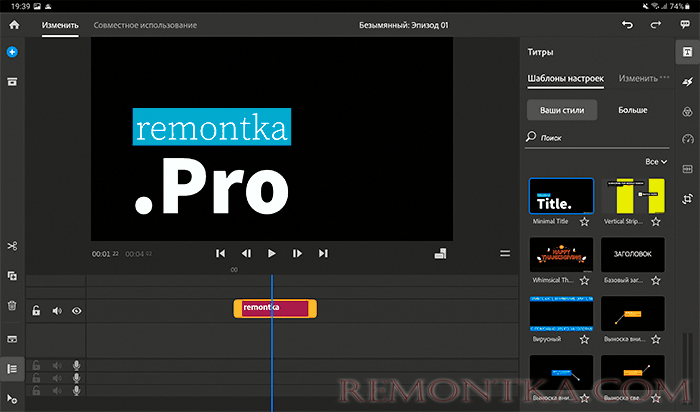
Task: Play the sequence
Action: click(271, 254)
